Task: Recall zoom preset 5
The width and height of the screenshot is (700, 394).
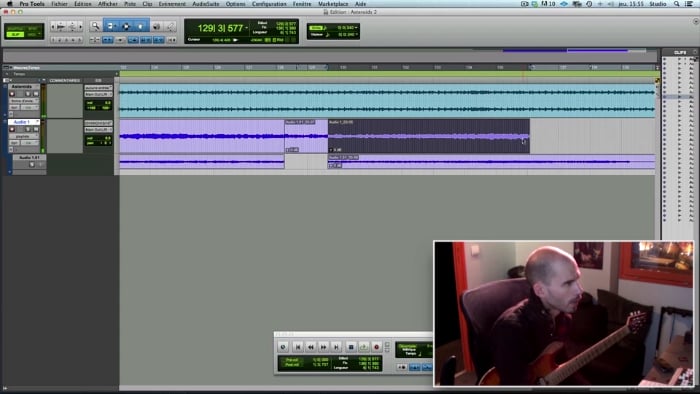Action: [x=79, y=40]
